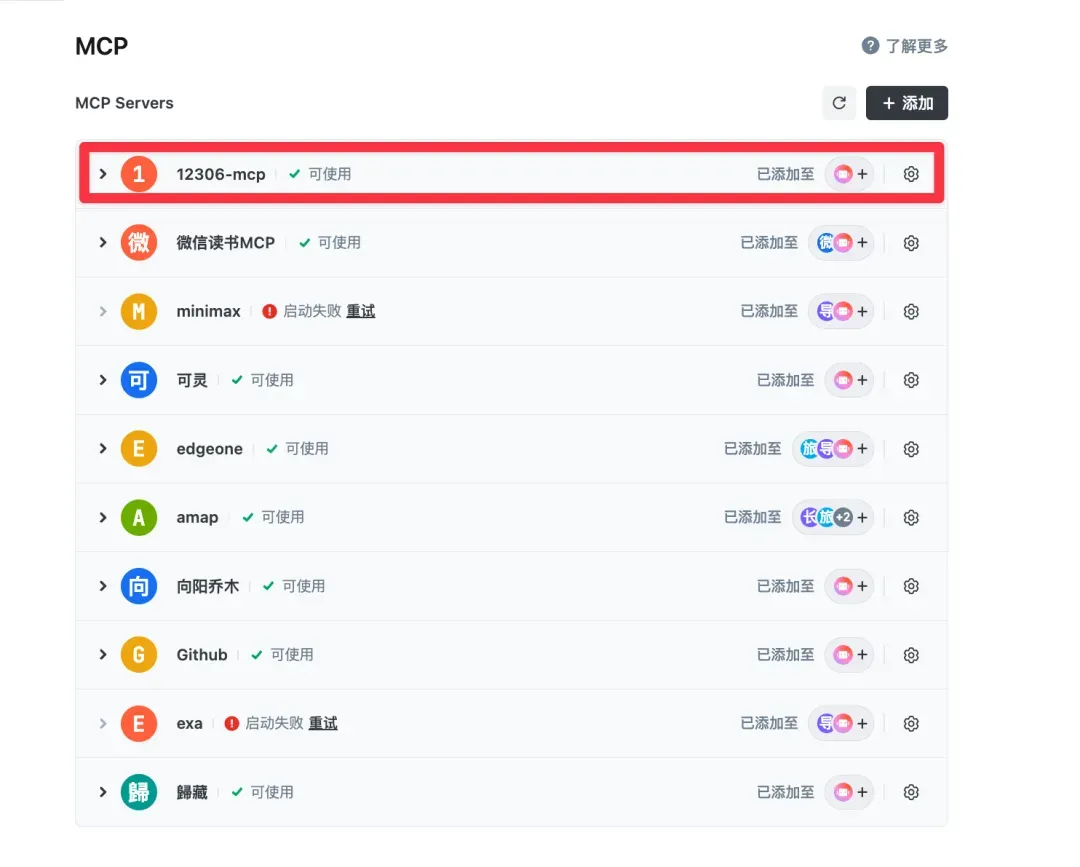Expand the 可灵 server details

[x=103, y=380]
